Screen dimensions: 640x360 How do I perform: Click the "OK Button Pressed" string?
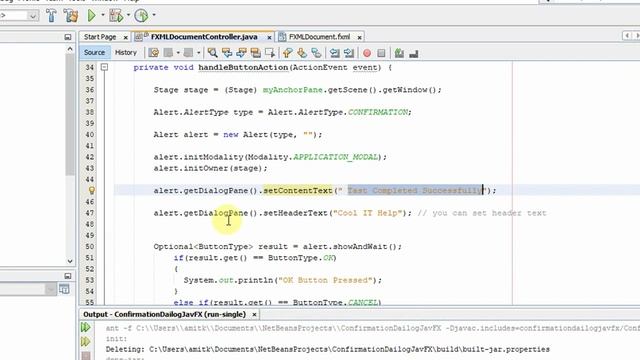(x=325, y=280)
